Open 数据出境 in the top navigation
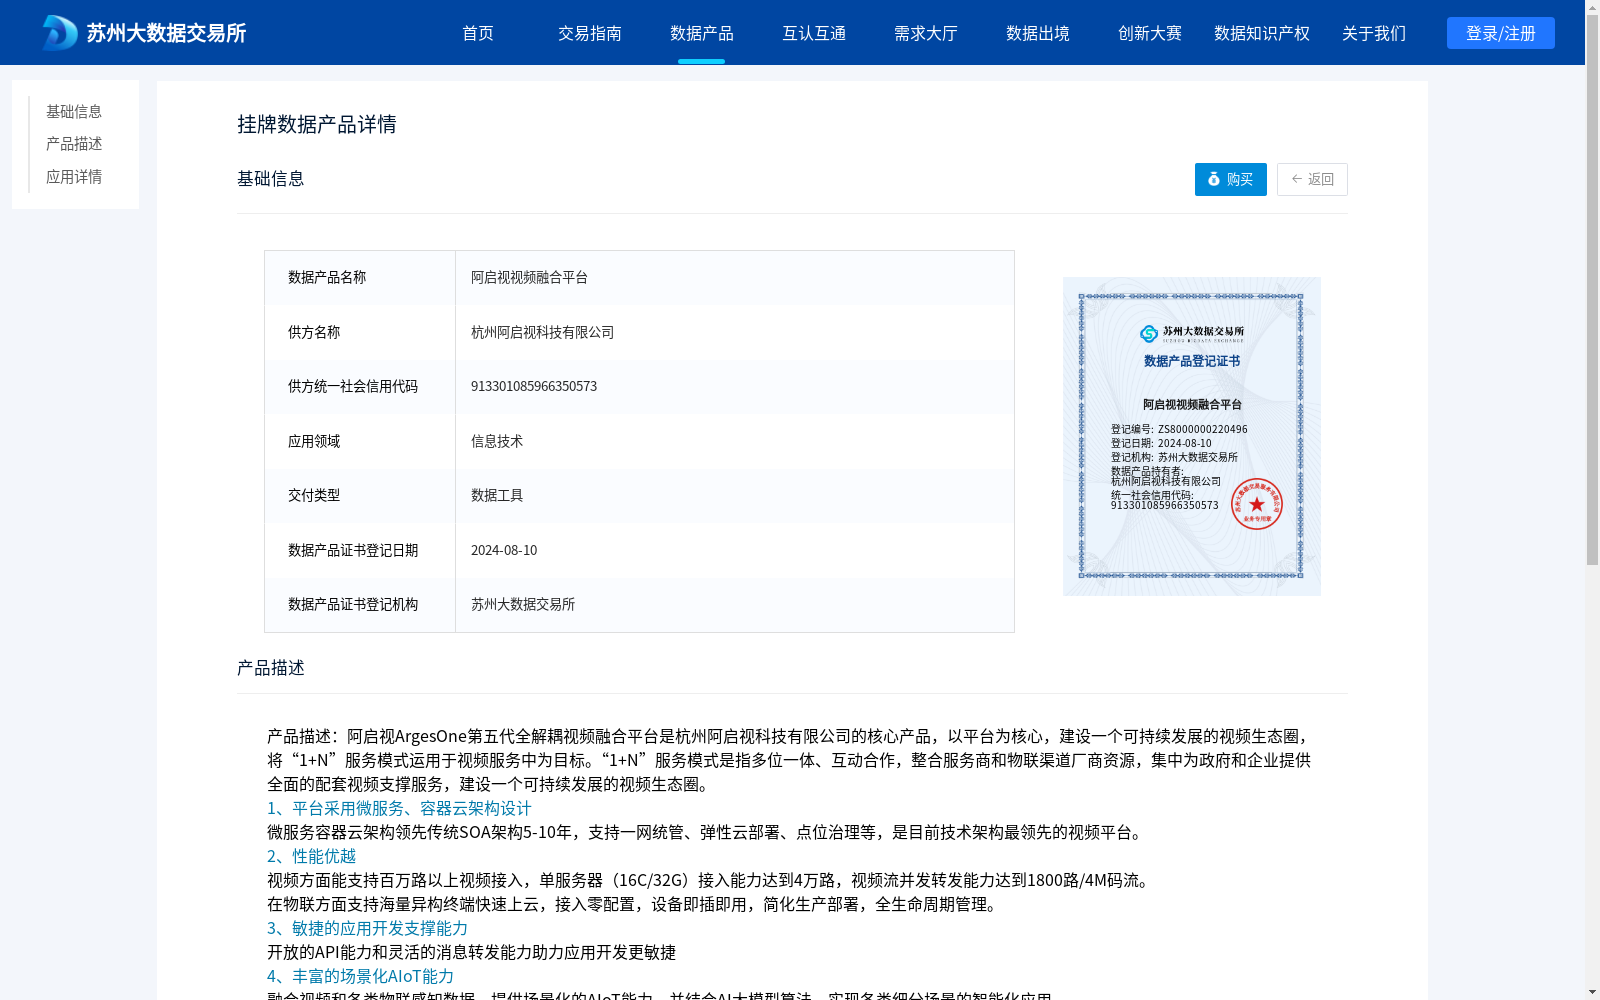The width and height of the screenshot is (1600, 1000). [x=1038, y=33]
